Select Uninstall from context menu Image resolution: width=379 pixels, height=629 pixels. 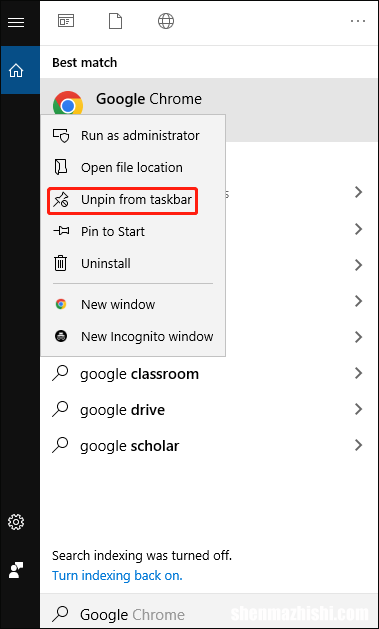[x=133, y=264]
